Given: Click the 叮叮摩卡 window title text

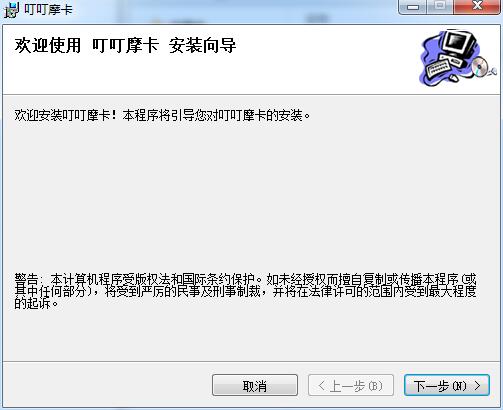Looking at the screenshot, I should point(48,10).
